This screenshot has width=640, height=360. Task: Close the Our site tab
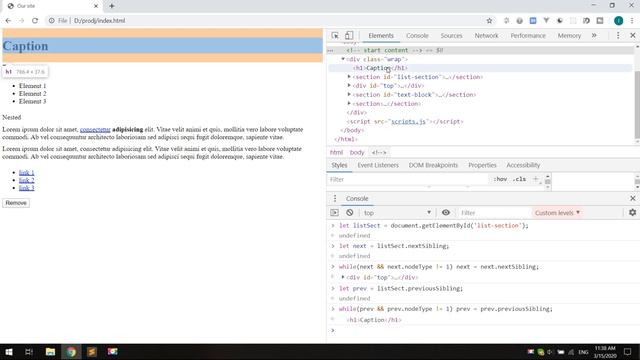96,6
